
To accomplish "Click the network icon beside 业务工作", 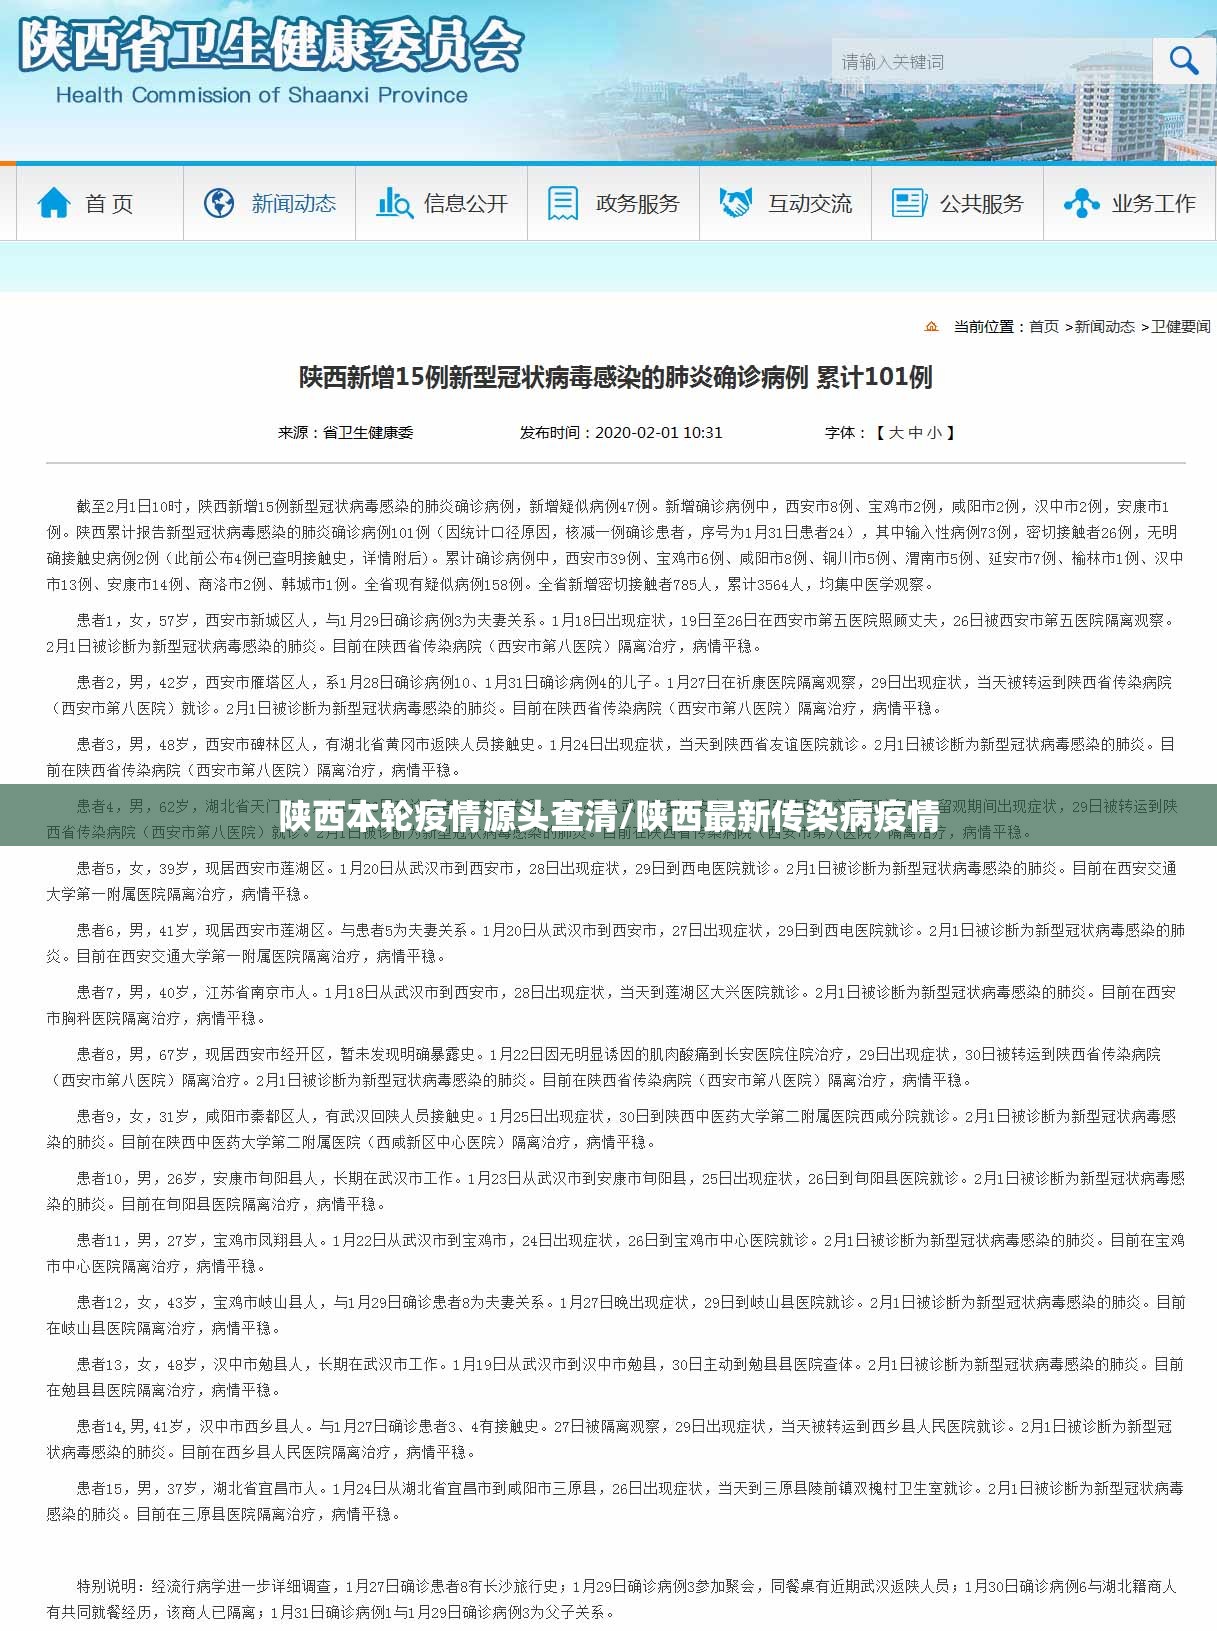I will pos(1082,203).
